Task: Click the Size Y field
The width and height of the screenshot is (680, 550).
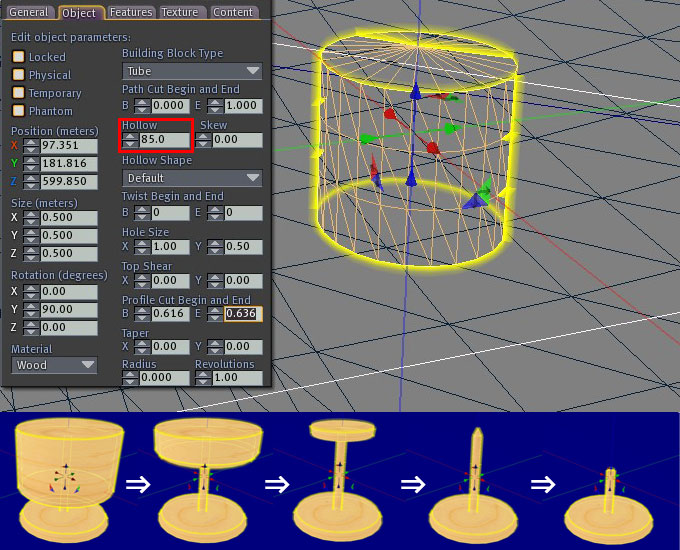Action: coord(69,236)
